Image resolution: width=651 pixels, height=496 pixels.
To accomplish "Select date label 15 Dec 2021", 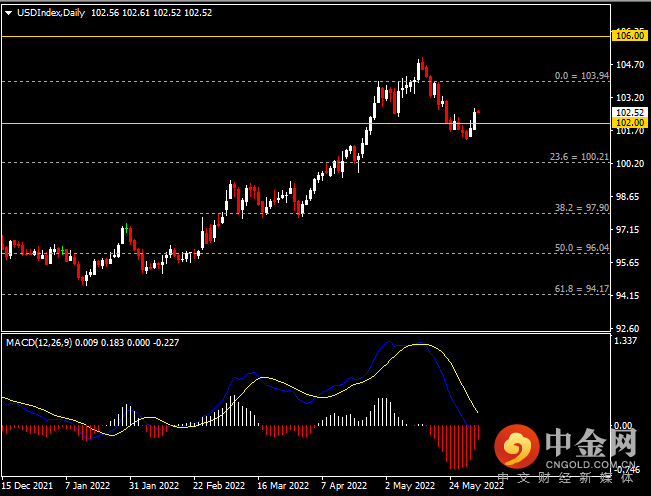I will tap(27, 486).
